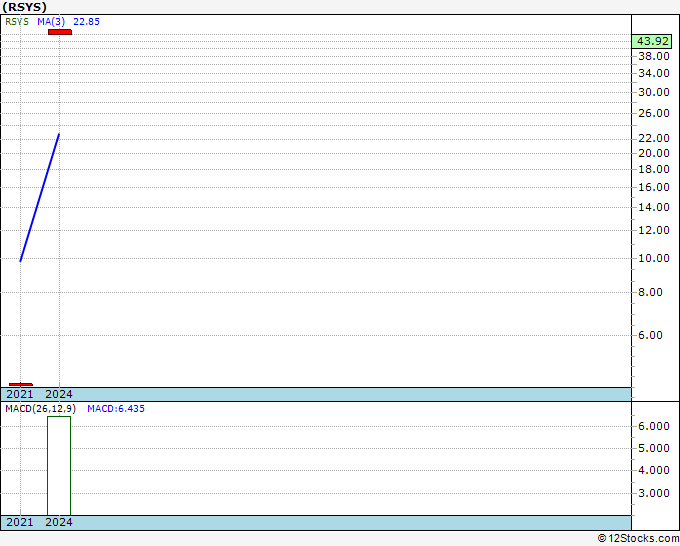Select the RSYS legend label
The image size is (680, 546).
[x=17, y=22]
